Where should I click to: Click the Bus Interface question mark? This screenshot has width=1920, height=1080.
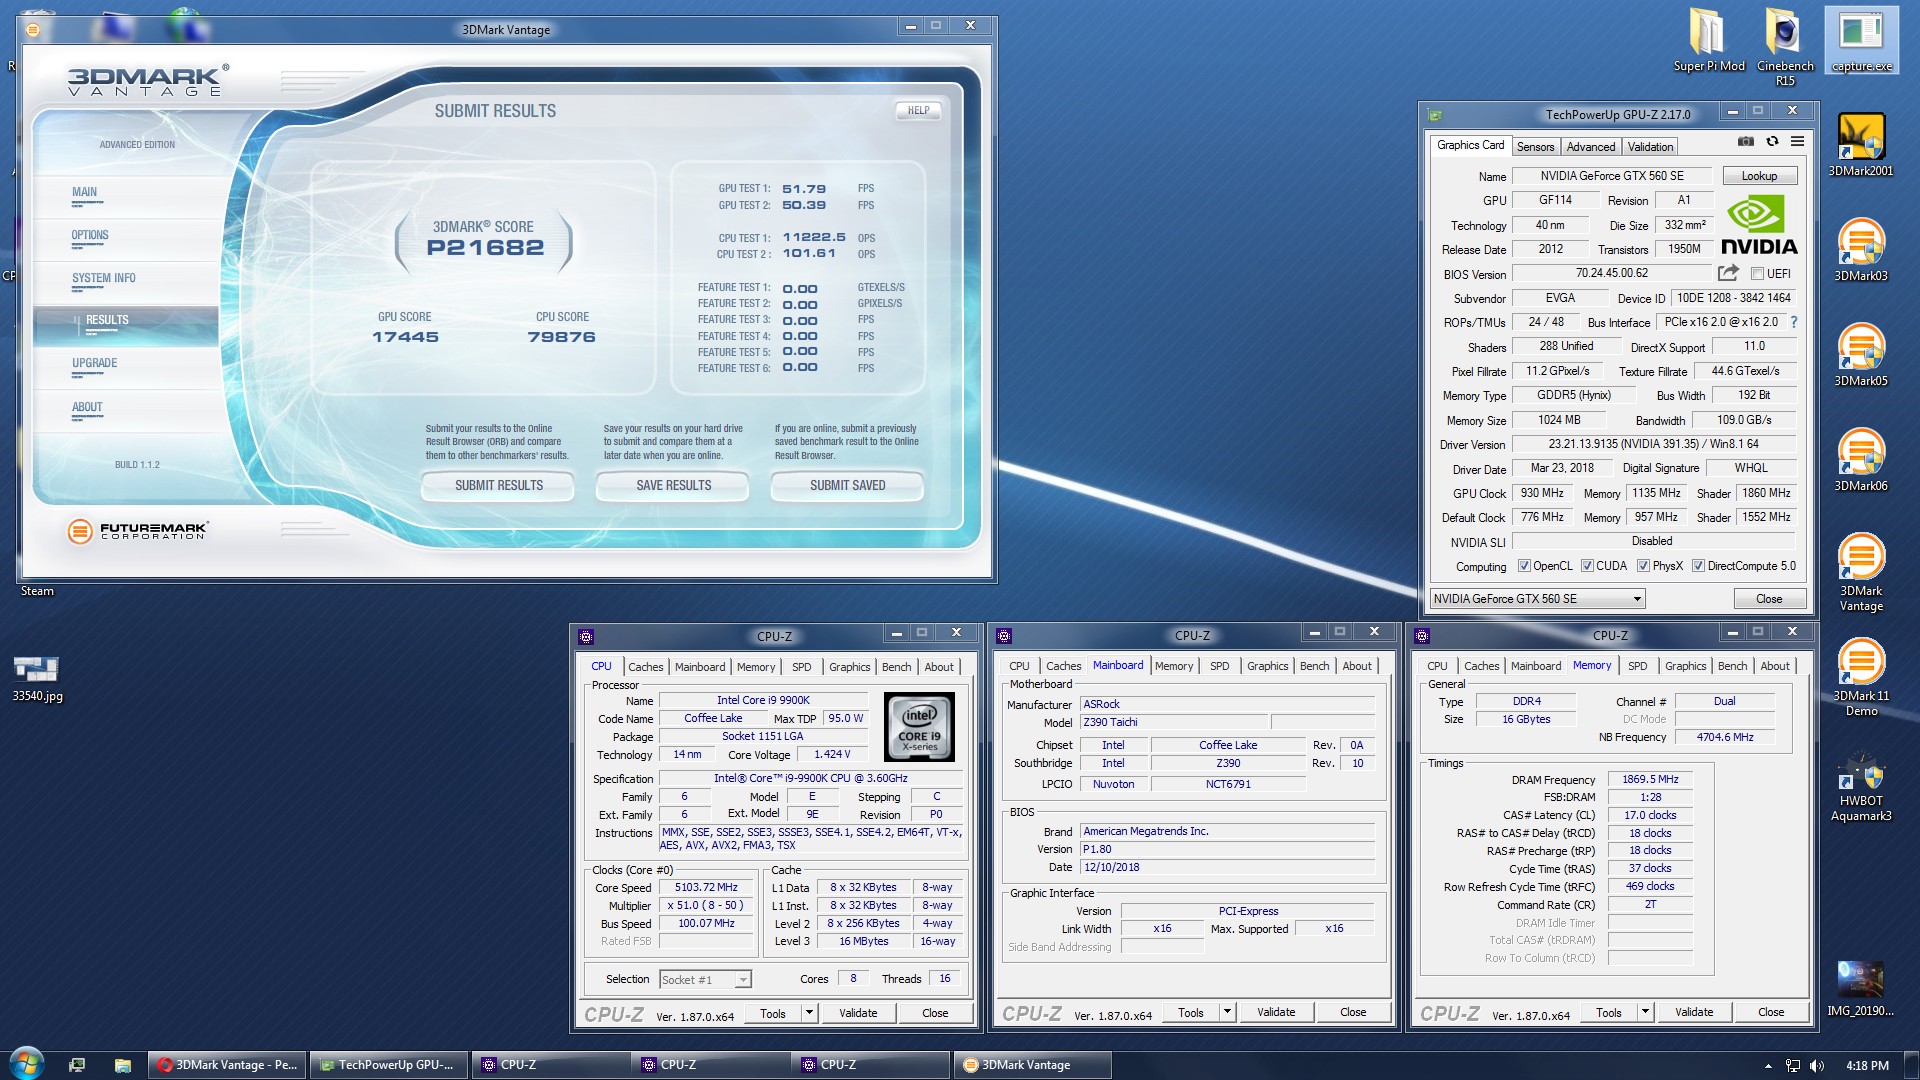pyautogui.click(x=1794, y=322)
